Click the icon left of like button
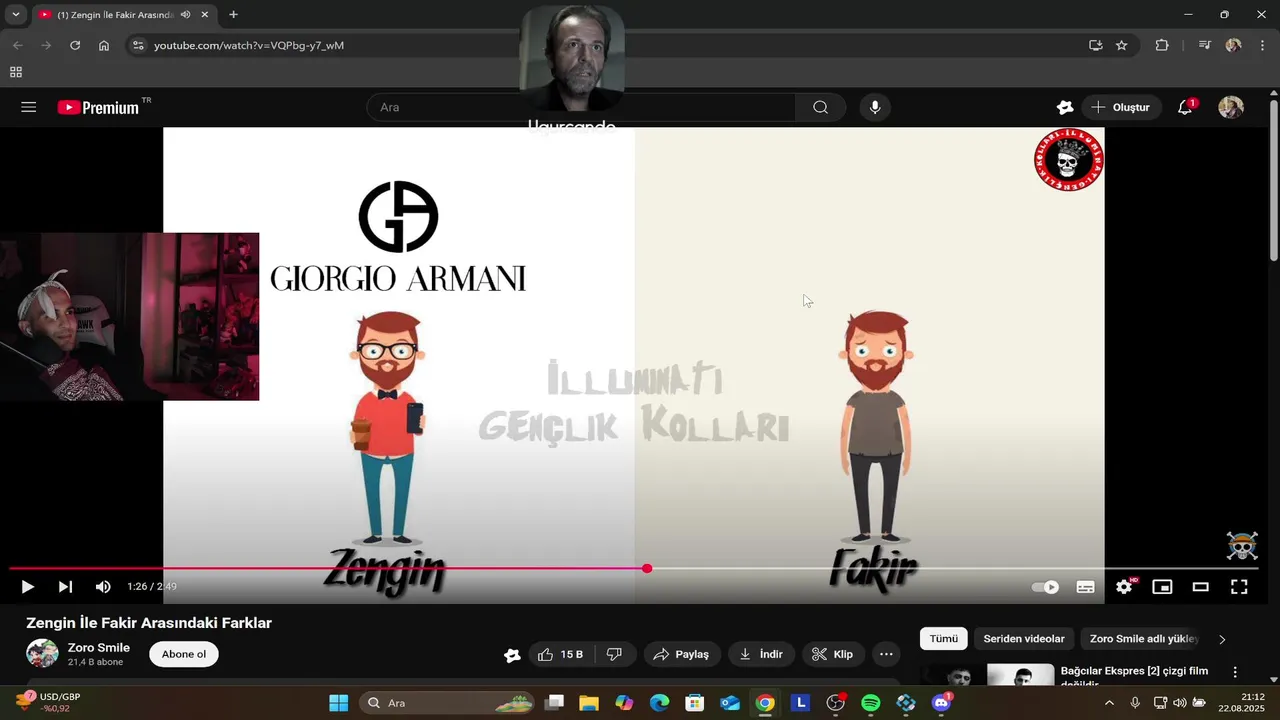This screenshot has width=1280, height=720. [x=512, y=655]
